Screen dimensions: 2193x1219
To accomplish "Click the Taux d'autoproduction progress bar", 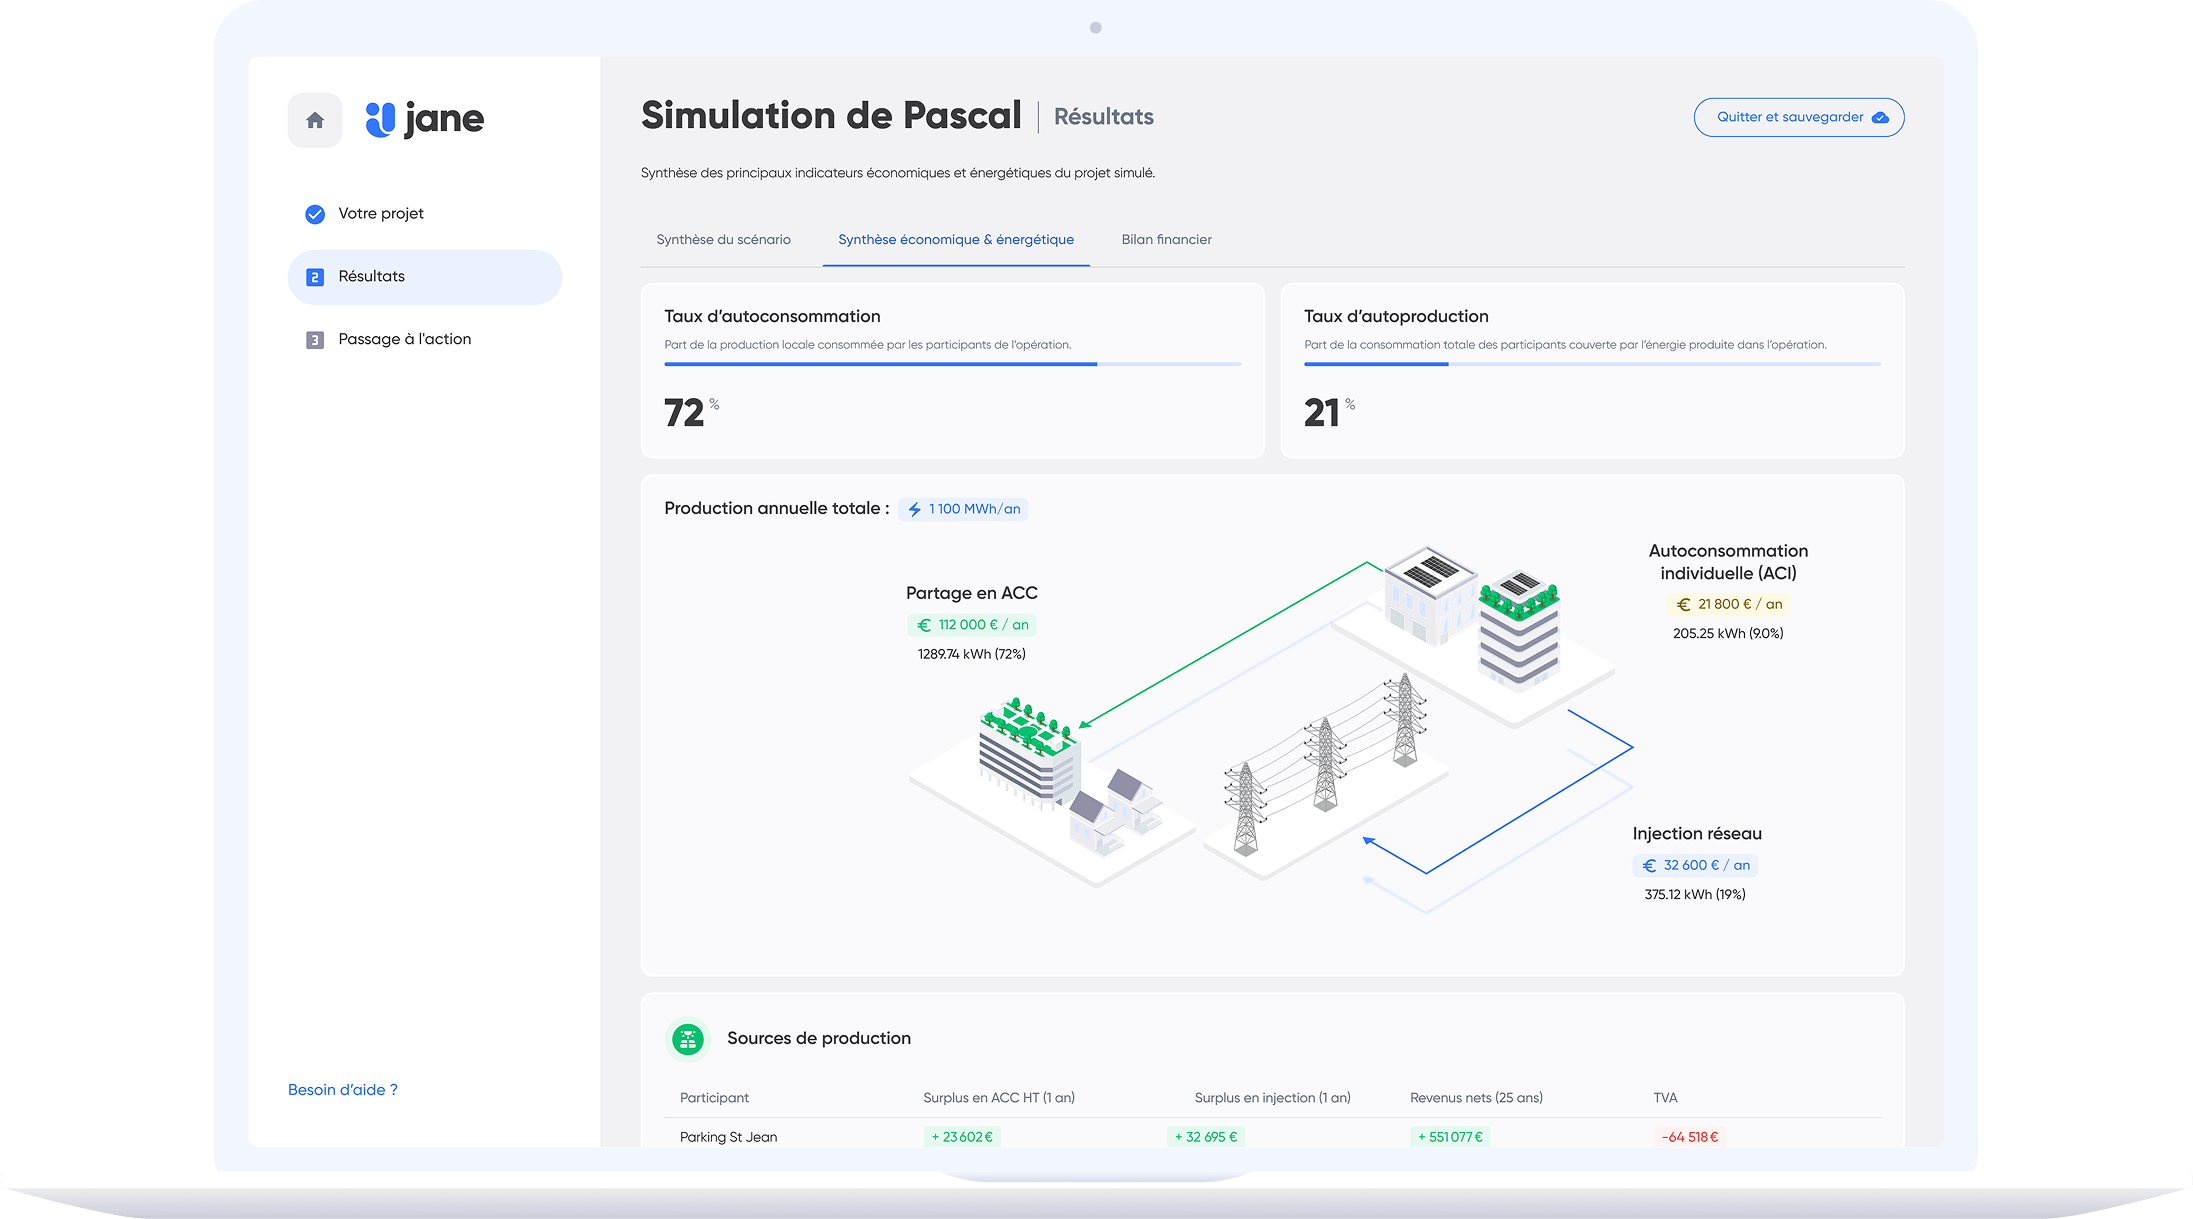I will pyautogui.click(x=1591, y=364).
